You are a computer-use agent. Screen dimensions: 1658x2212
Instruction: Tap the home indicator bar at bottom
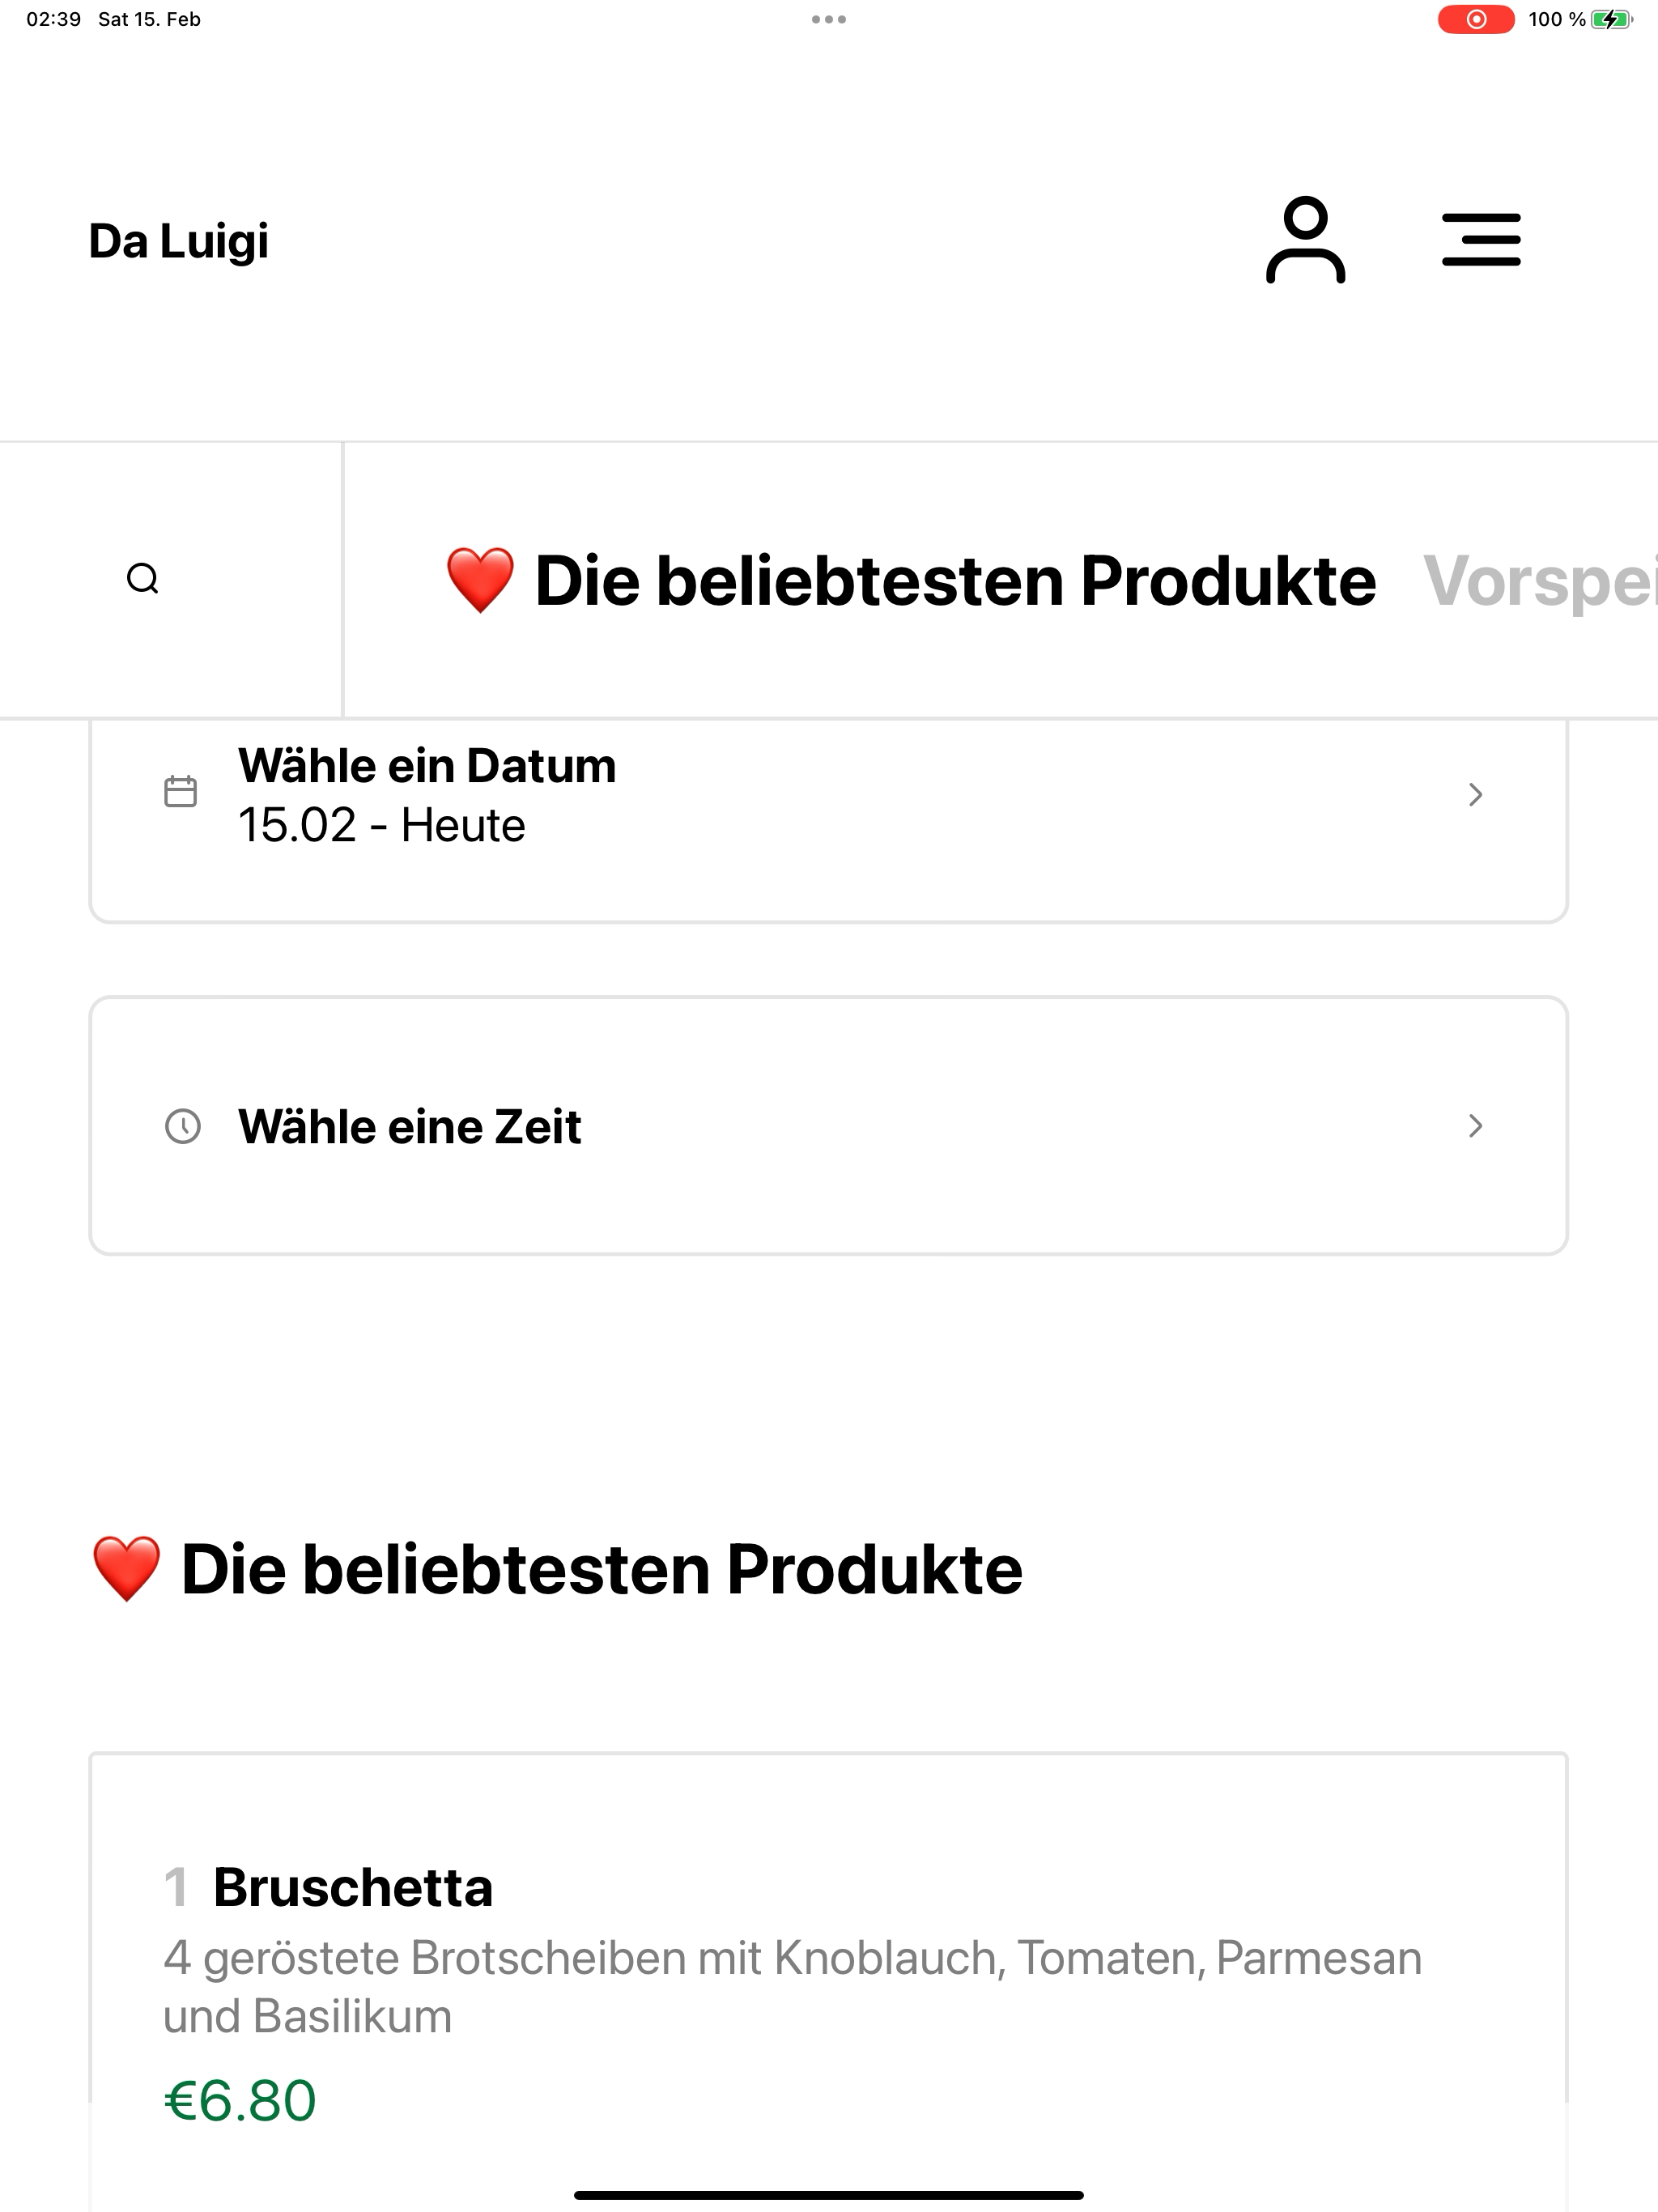pos(829,2195)
